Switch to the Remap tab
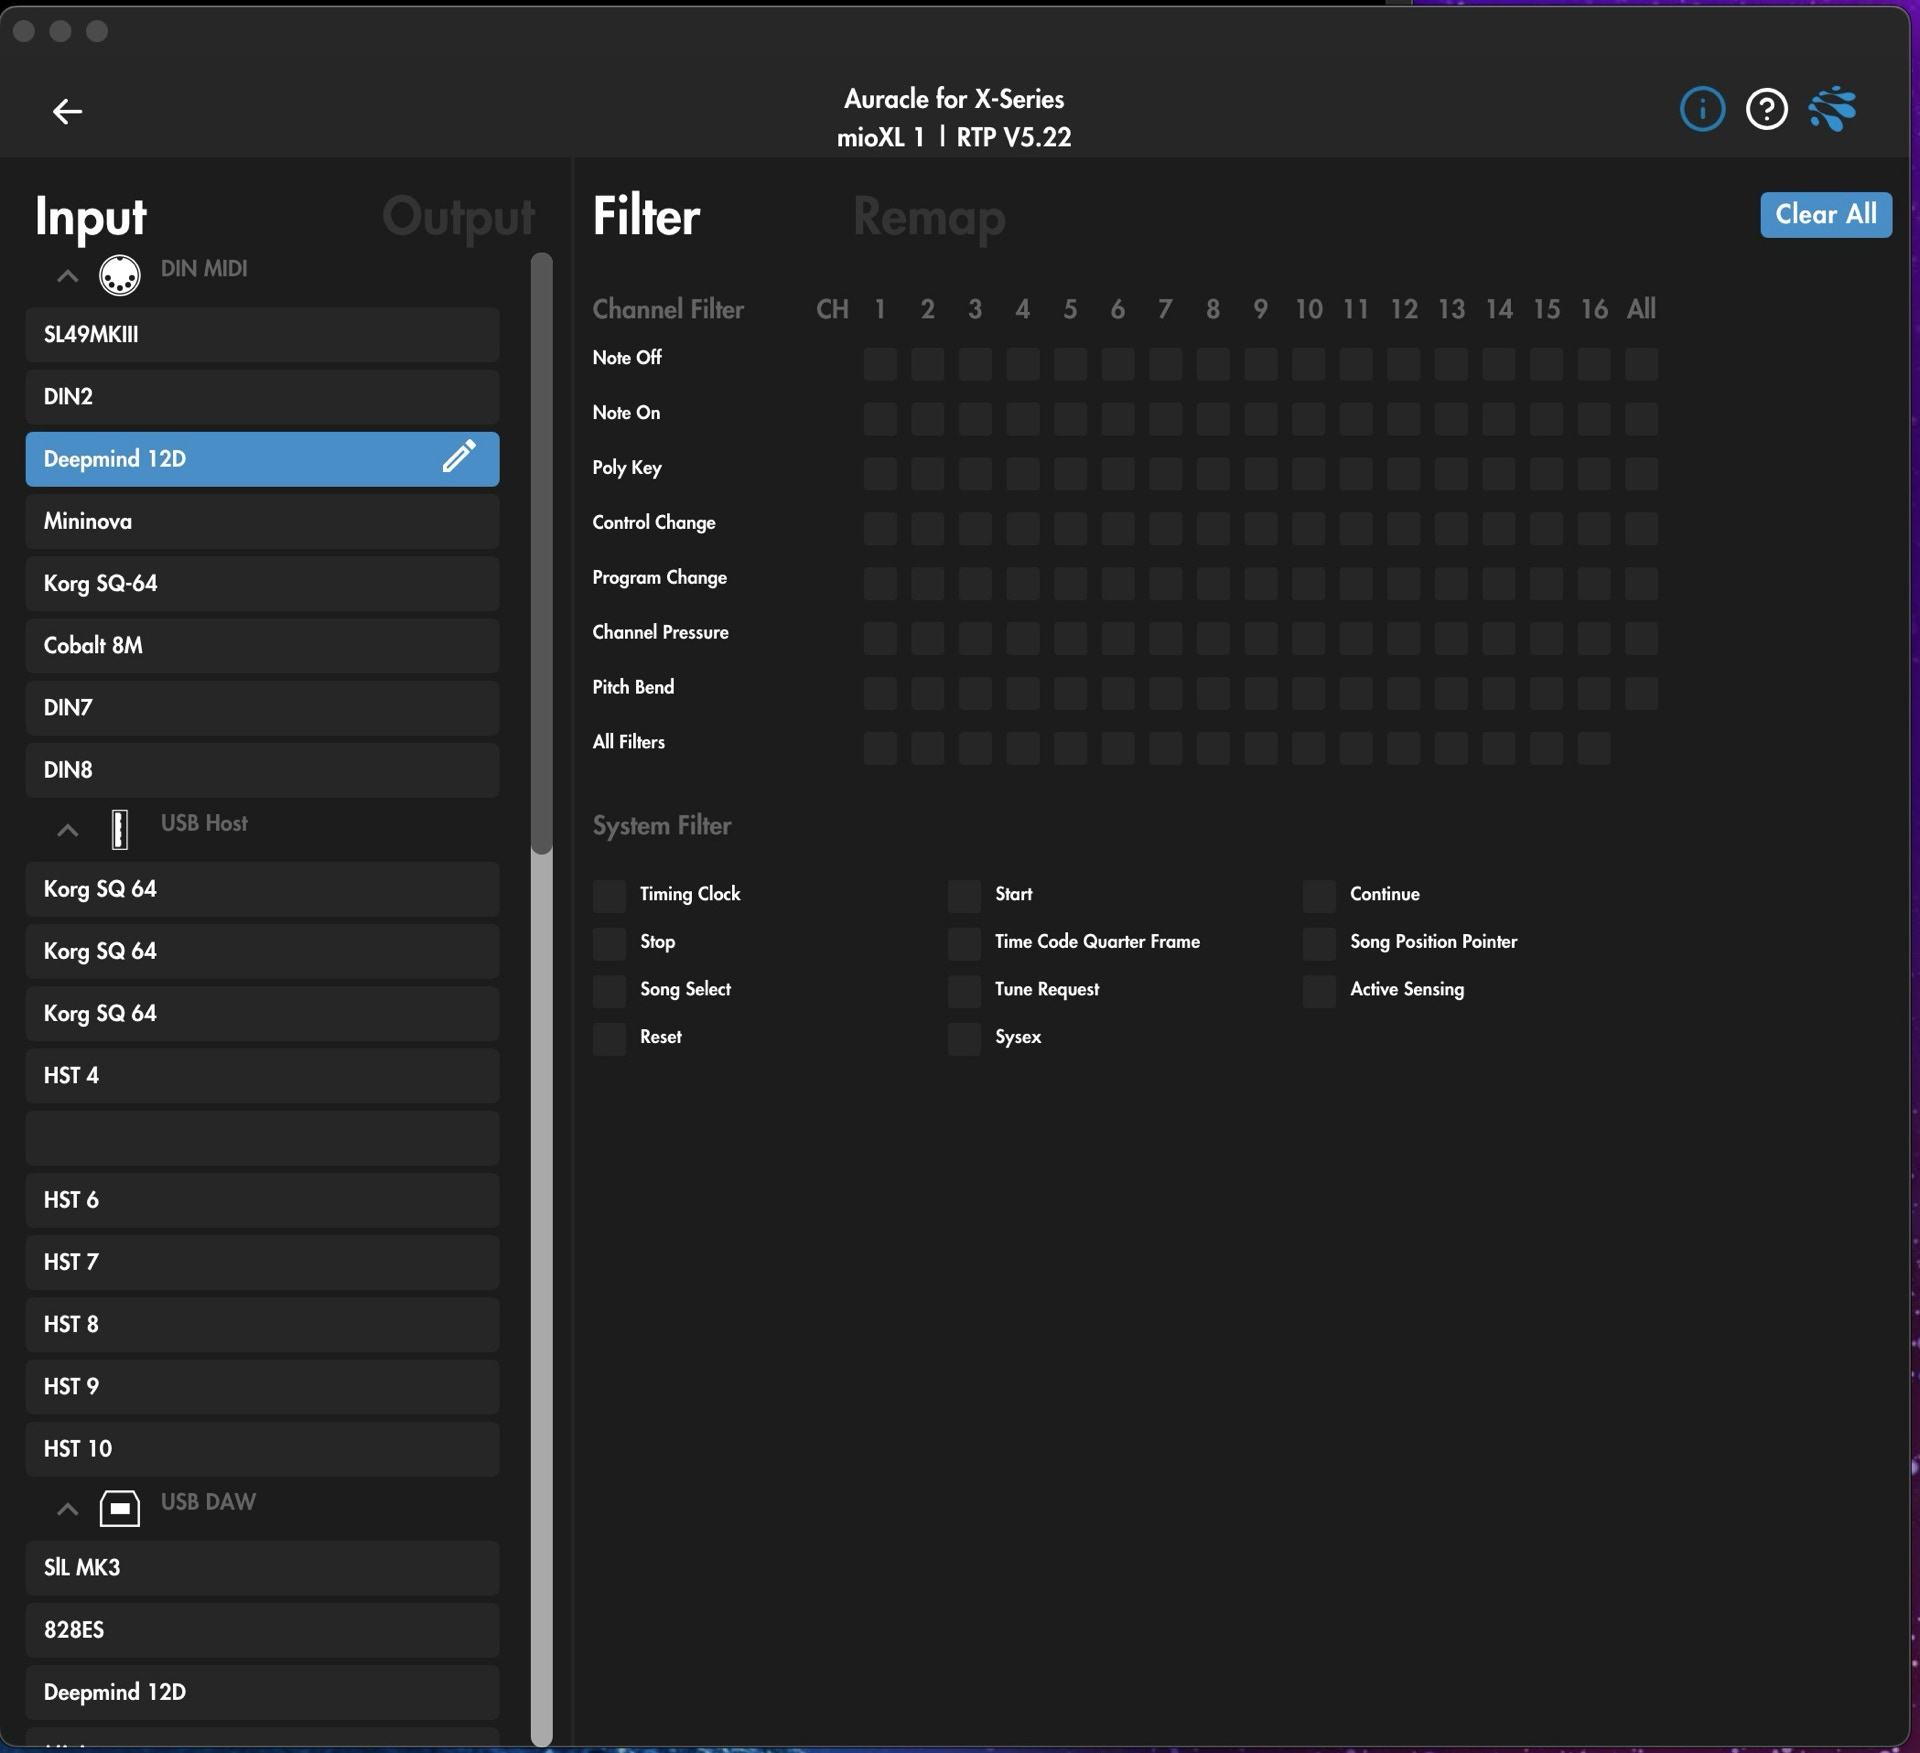This screenshot has height=1753, width=1920. coord(929,217)
